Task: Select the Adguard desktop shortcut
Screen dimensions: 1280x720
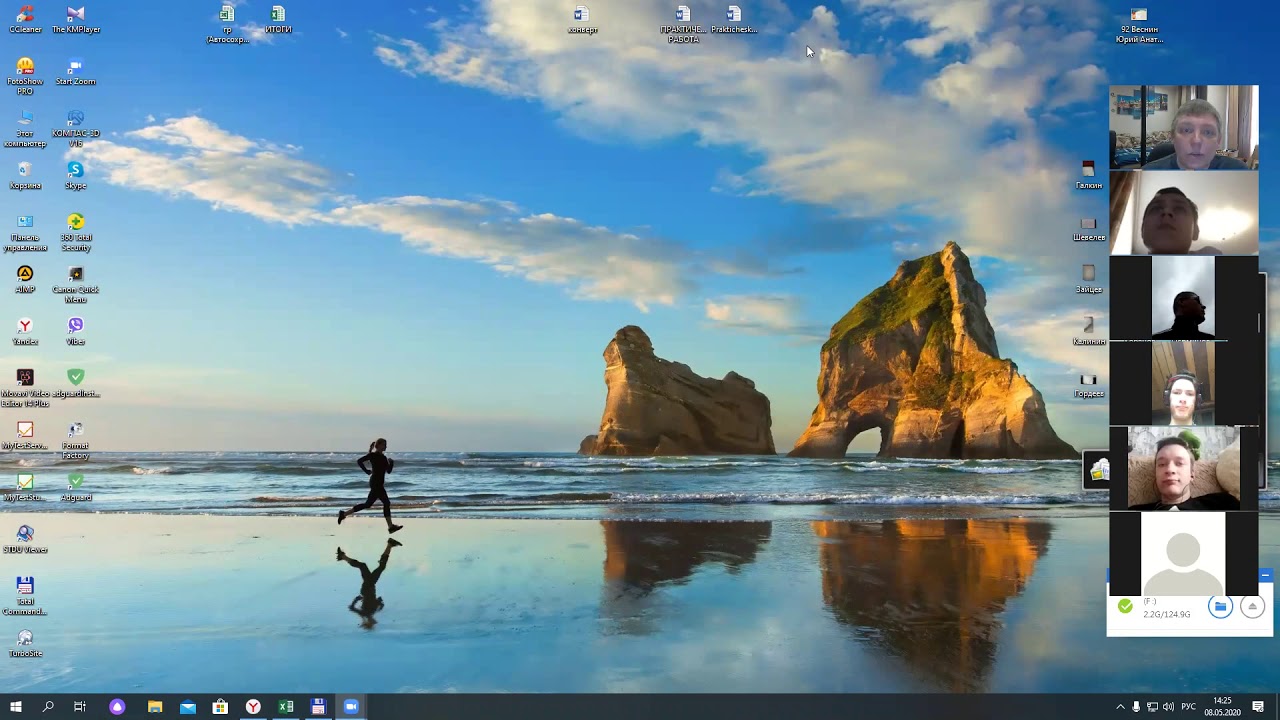Action: click(x=76, y=487)
